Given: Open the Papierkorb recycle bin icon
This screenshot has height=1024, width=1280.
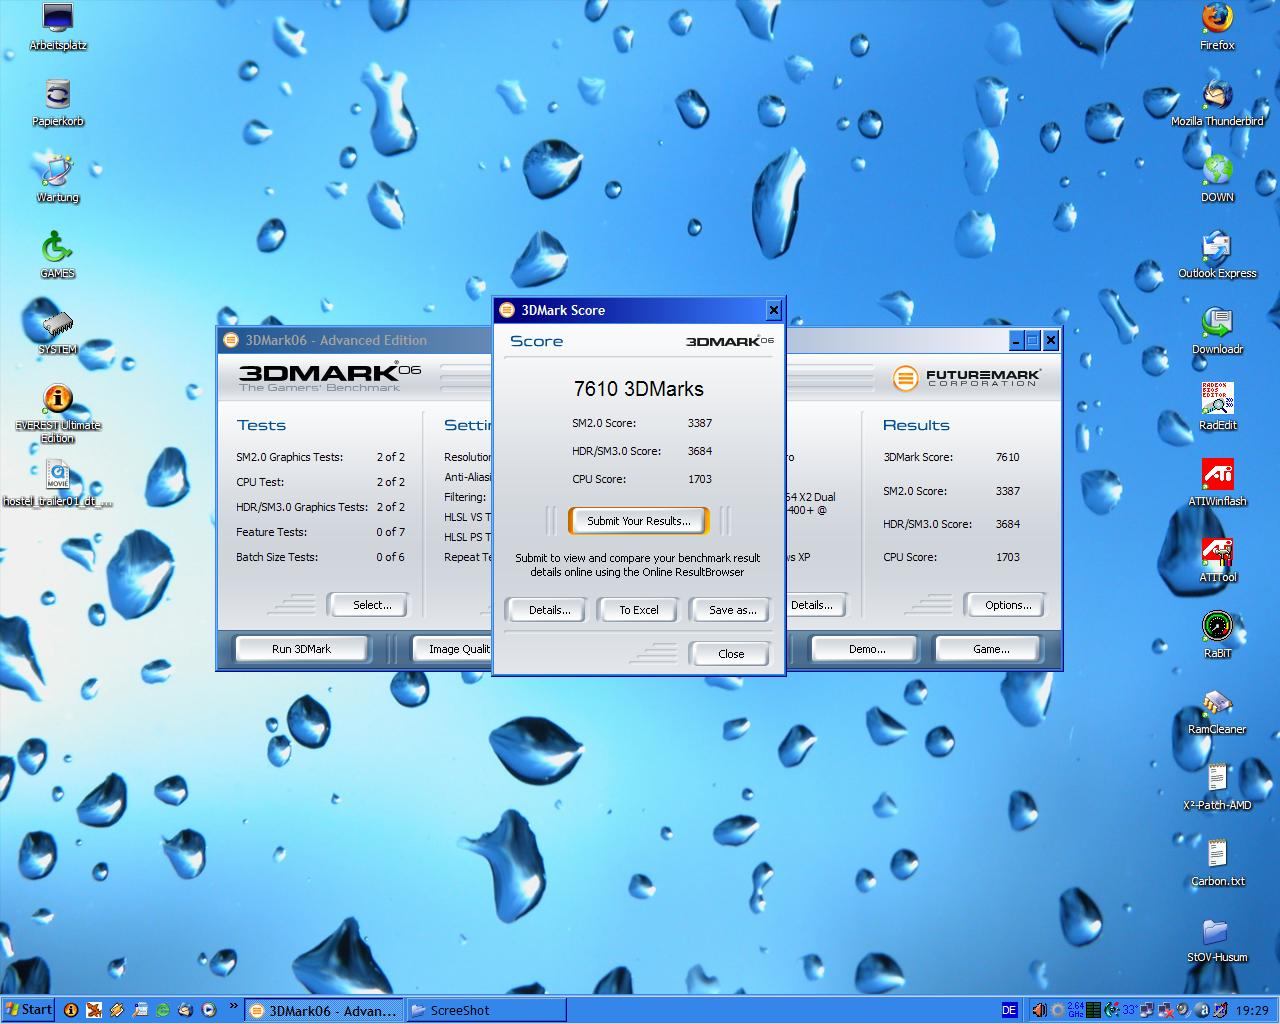Looking at the screenshot, I should tap(58, 103).
